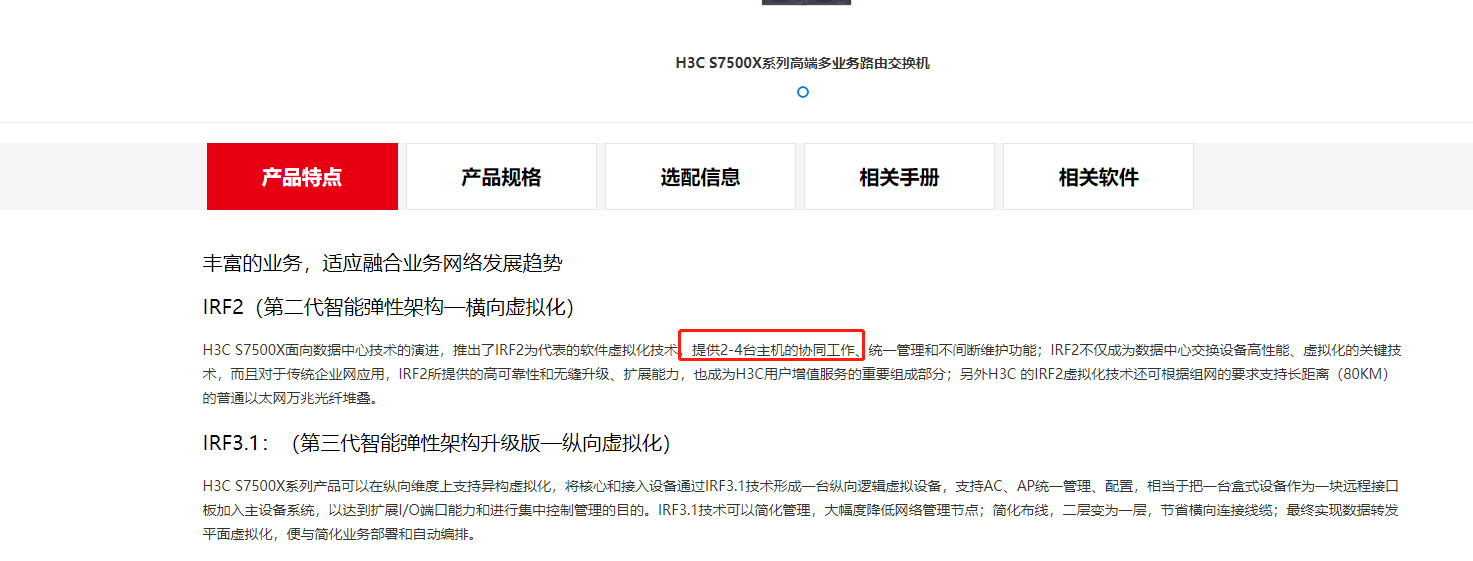
Task: Open the 选配信息 tab
Action: (700, 177)
